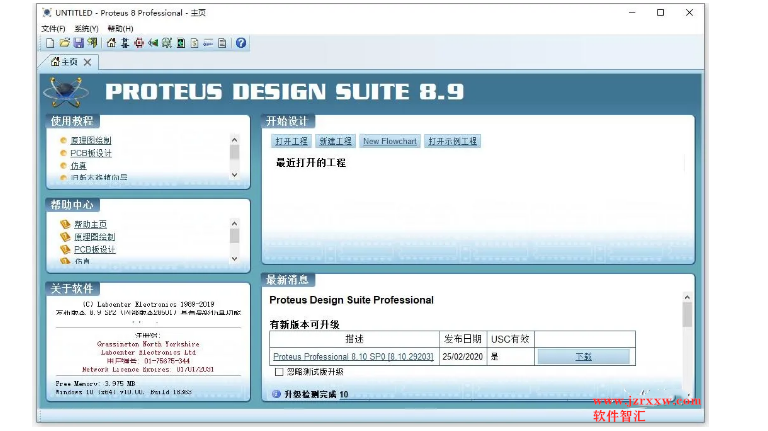The height and width of the screenshot is (431, 768).
Task: Go to the Home Page via house toolbar icon
Action: (x=111, y=43)
